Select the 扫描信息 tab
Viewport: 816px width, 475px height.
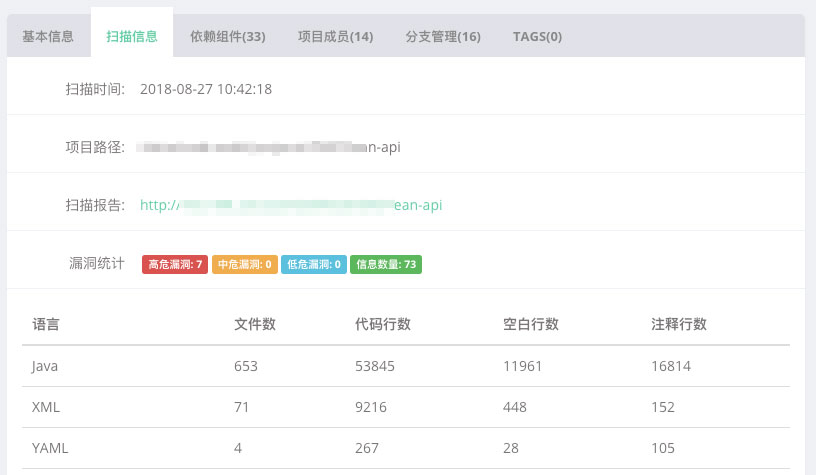click(132, 36)
